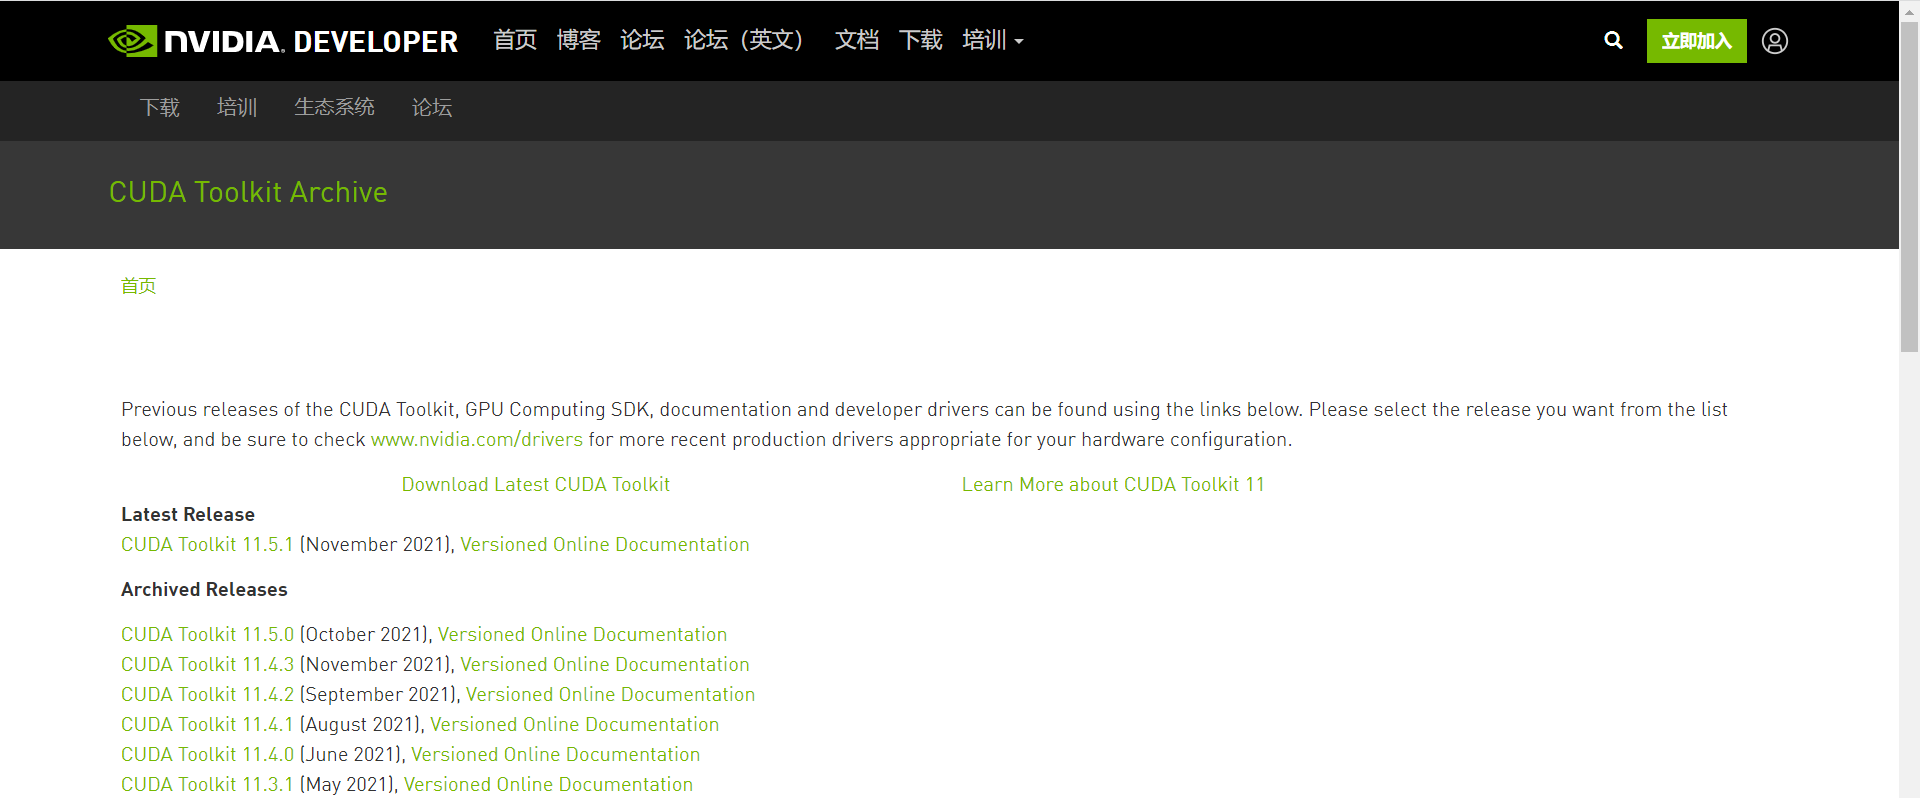Click the NVIDIA Developer logo

[x=283, y=41]
